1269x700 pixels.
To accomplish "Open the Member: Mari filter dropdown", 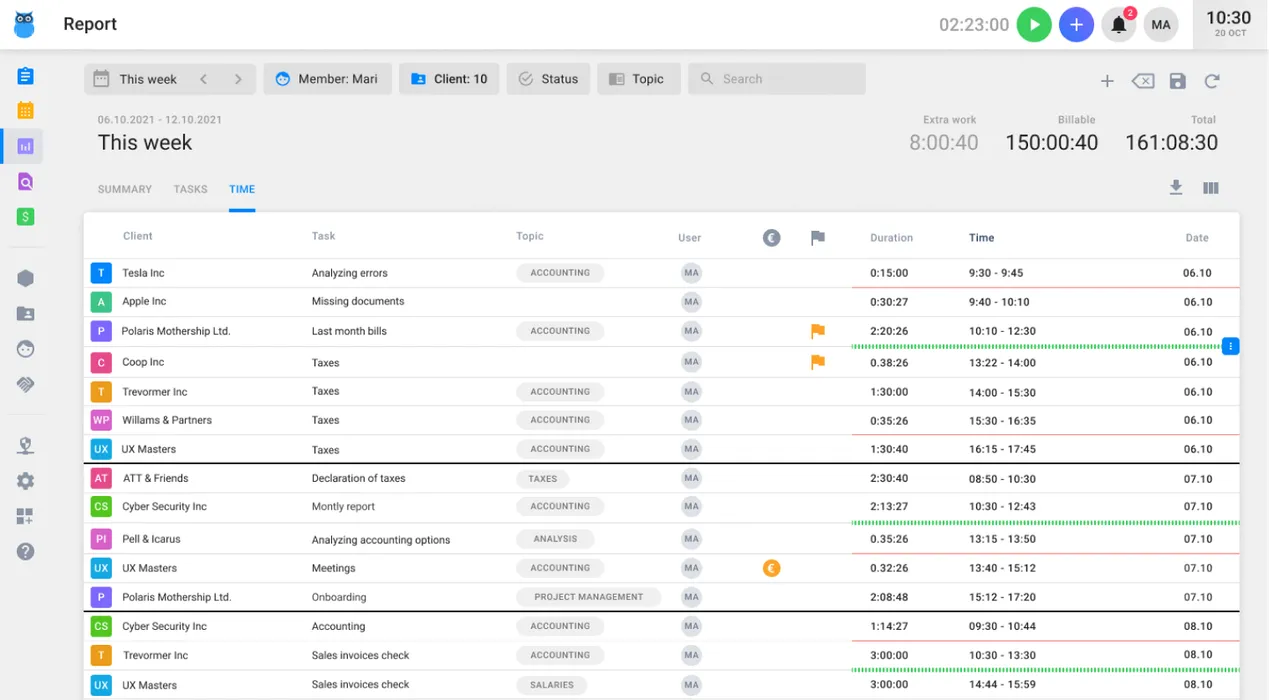I will point(327,78).
